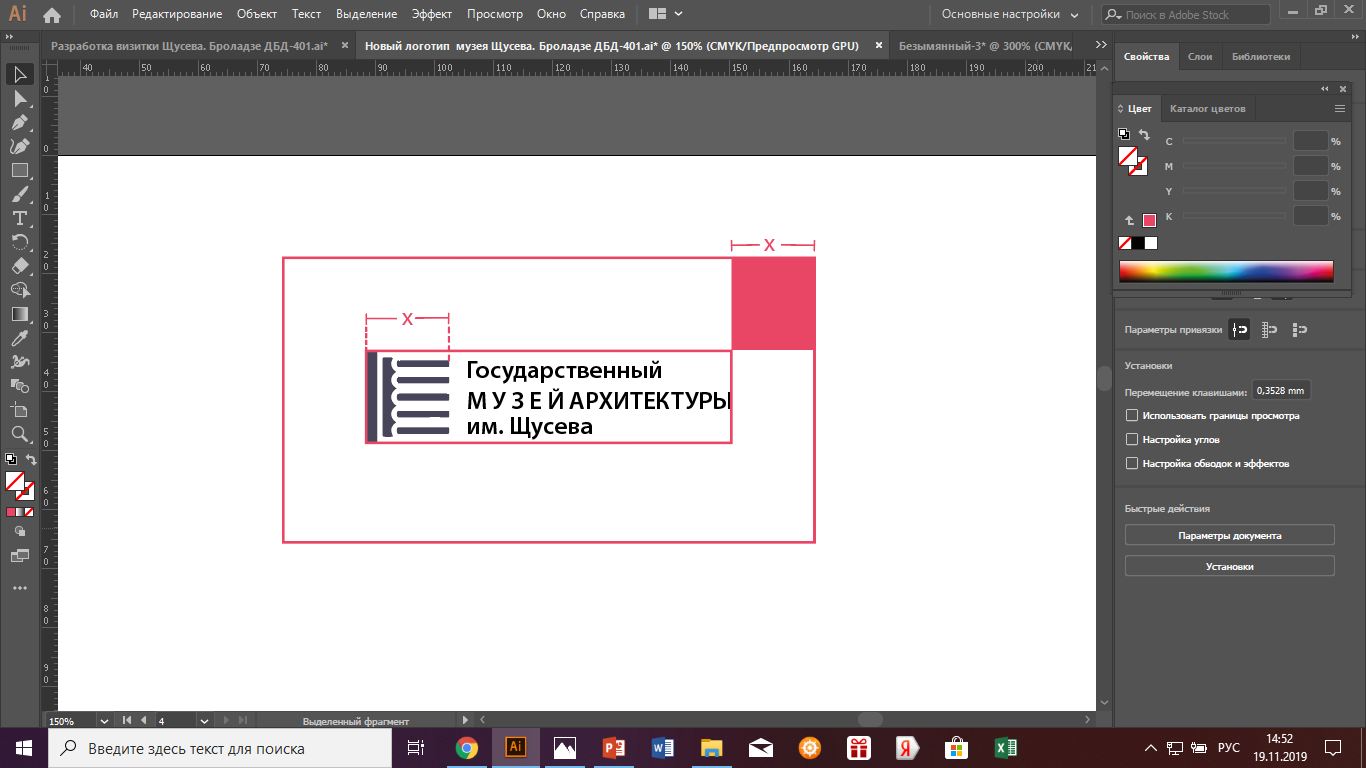Go to first artboard

coord(127,720)
